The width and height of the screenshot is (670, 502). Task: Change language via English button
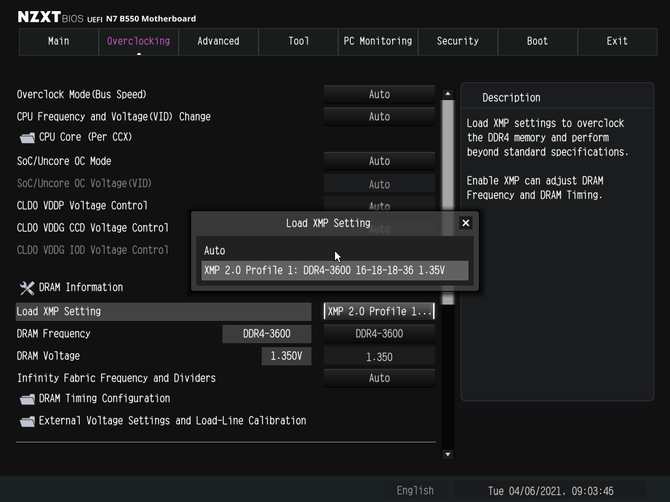pos(415,490)
